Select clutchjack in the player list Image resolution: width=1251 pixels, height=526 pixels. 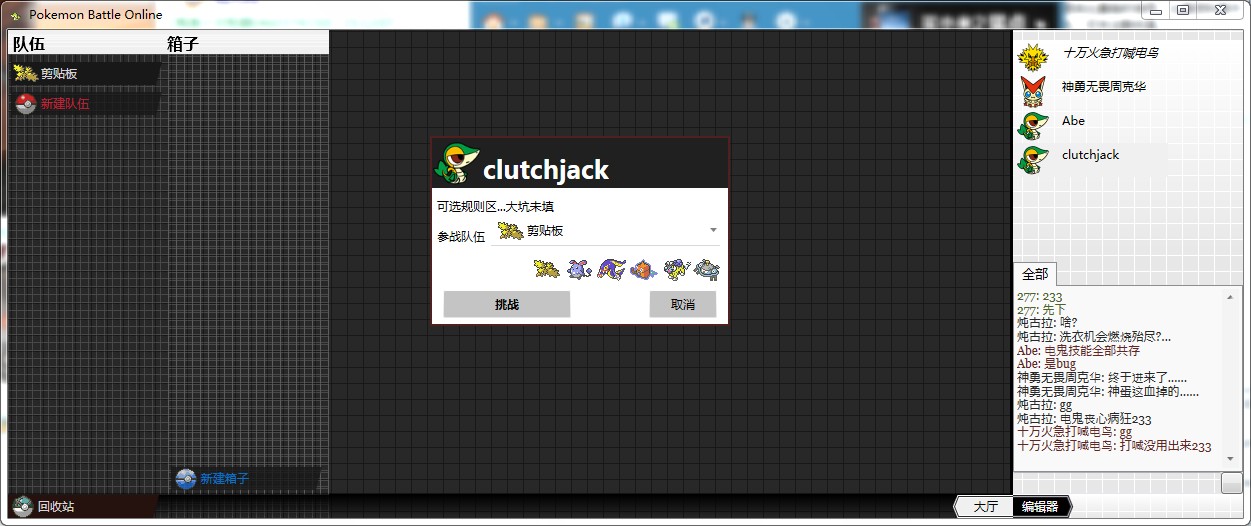click(x=1090, y=155)
